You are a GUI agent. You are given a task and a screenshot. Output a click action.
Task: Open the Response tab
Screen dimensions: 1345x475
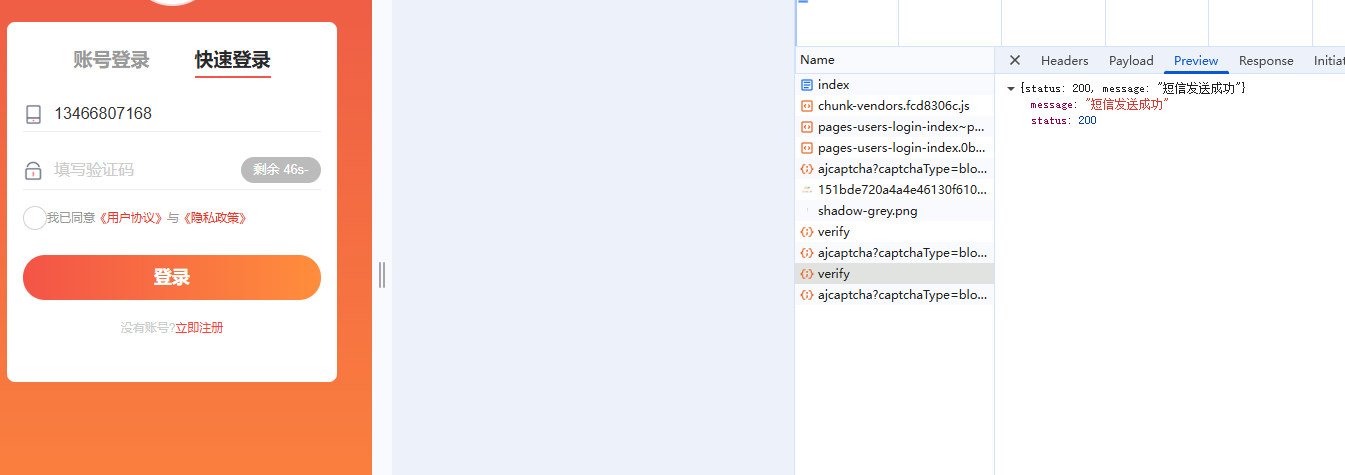coord(1266,60)
